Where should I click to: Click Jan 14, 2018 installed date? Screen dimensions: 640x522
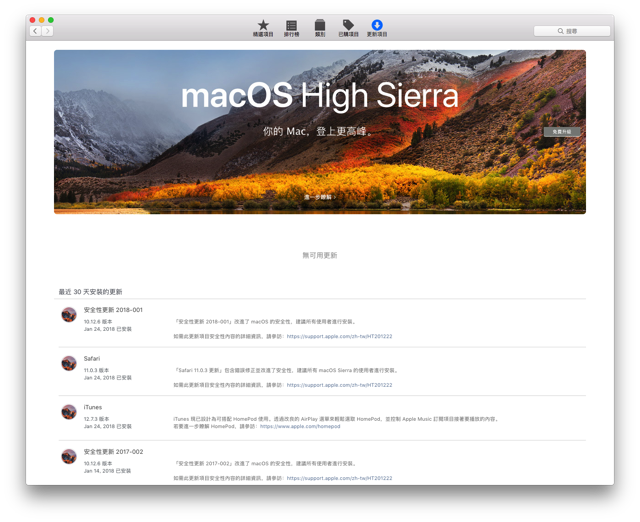click(107, 471)
